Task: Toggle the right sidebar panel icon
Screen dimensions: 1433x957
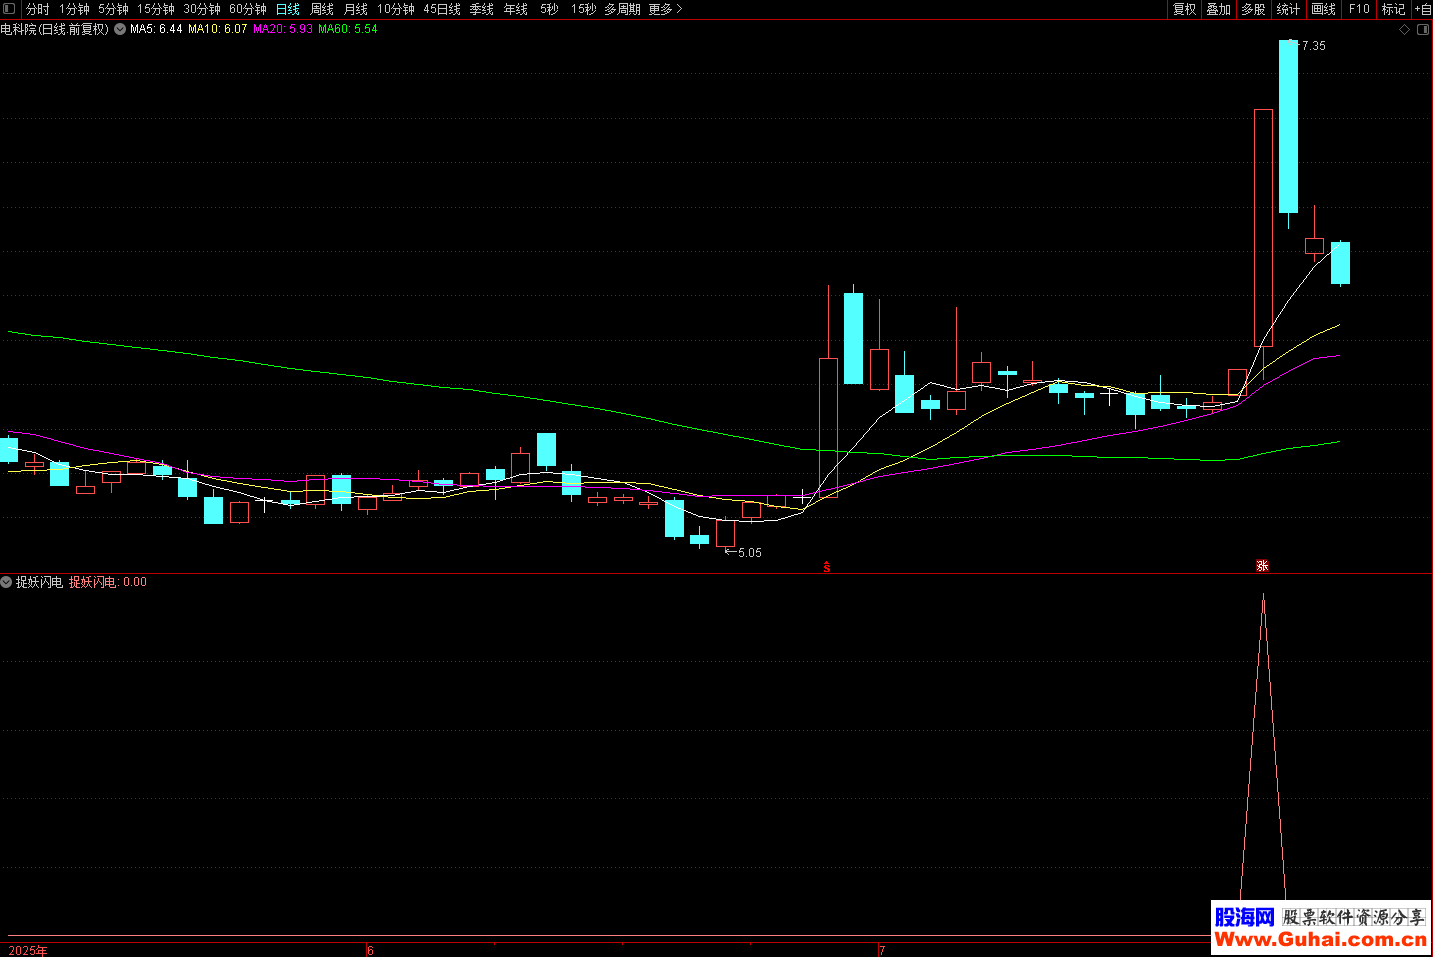Action: [x=1423, y=30]
